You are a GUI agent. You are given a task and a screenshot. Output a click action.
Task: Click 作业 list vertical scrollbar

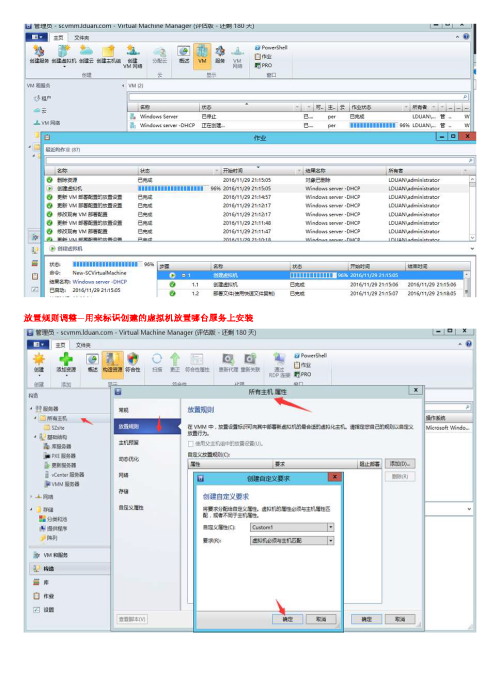click(472, 208)
